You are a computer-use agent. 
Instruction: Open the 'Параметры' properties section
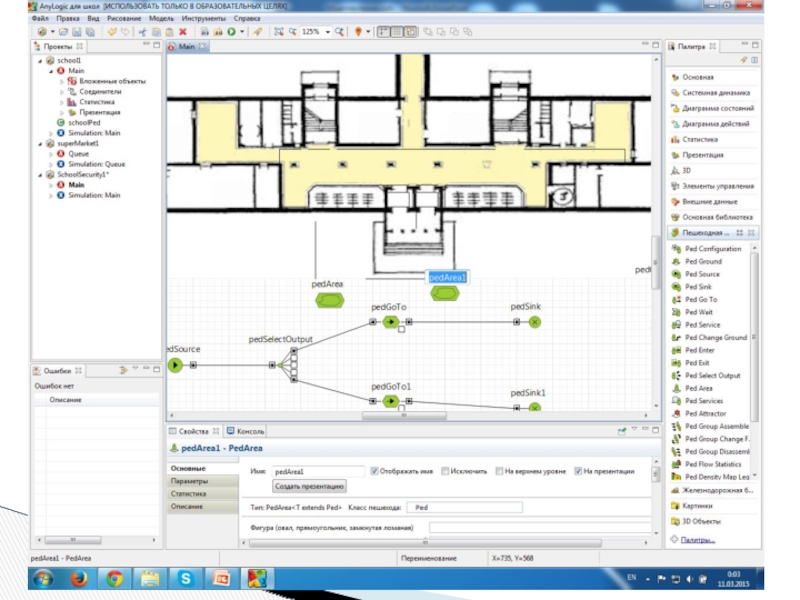tap(203, 481)
